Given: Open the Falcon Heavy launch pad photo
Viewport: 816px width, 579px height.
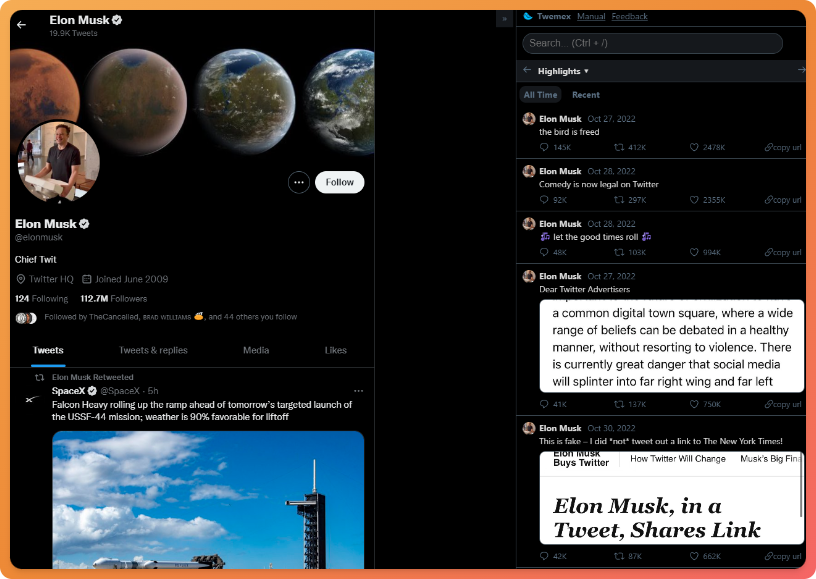Looking at the screenshot, I should point(208,499).
